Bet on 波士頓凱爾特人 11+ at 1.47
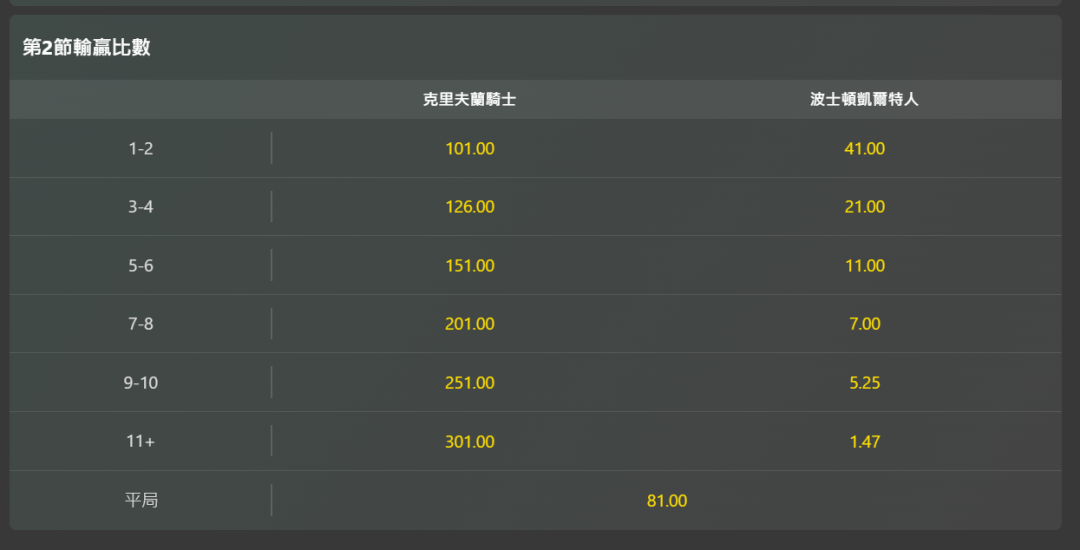This screenshot has height=550, width=1080. tap(864, 442)
